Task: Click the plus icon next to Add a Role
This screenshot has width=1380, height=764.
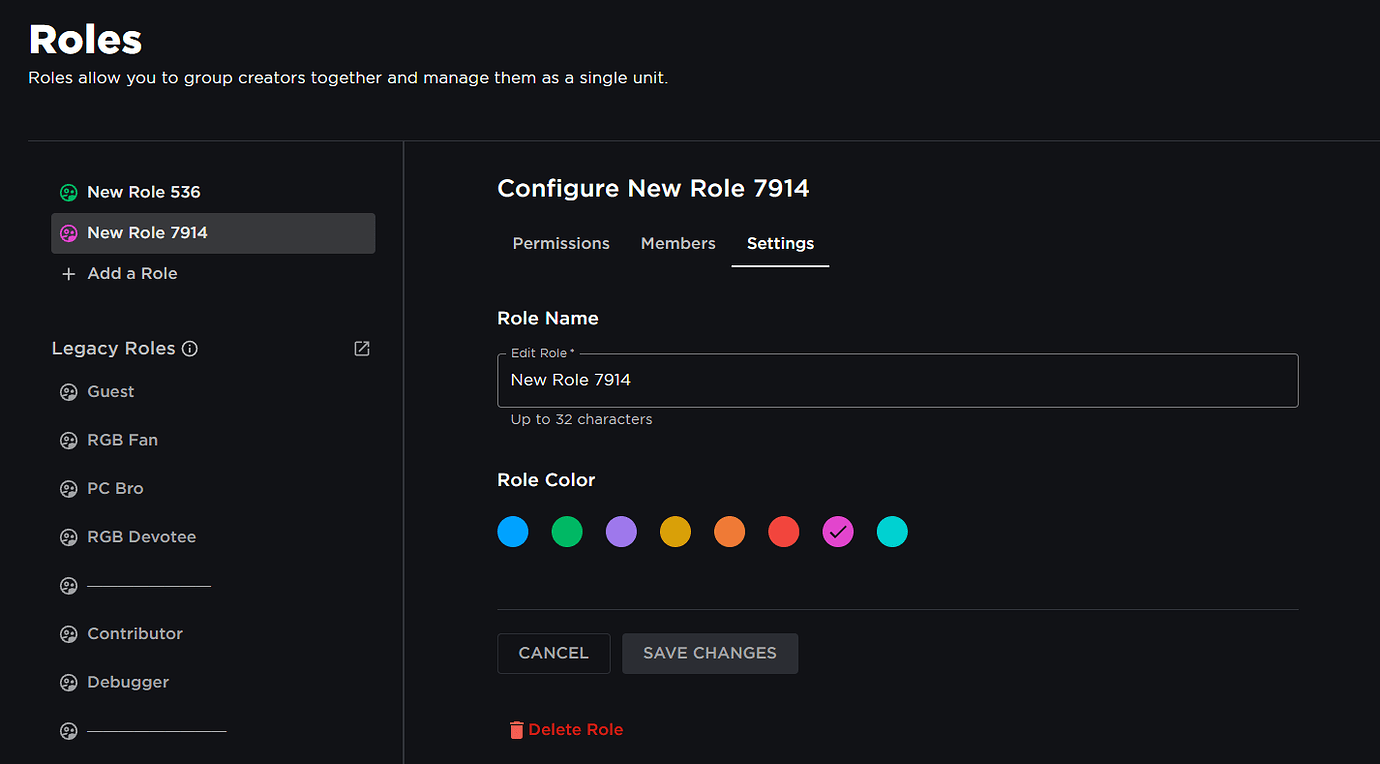Action: pos(69,274)
